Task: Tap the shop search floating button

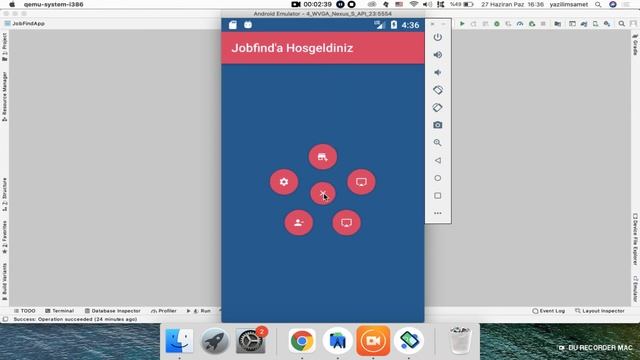Action: click(322, 157)
